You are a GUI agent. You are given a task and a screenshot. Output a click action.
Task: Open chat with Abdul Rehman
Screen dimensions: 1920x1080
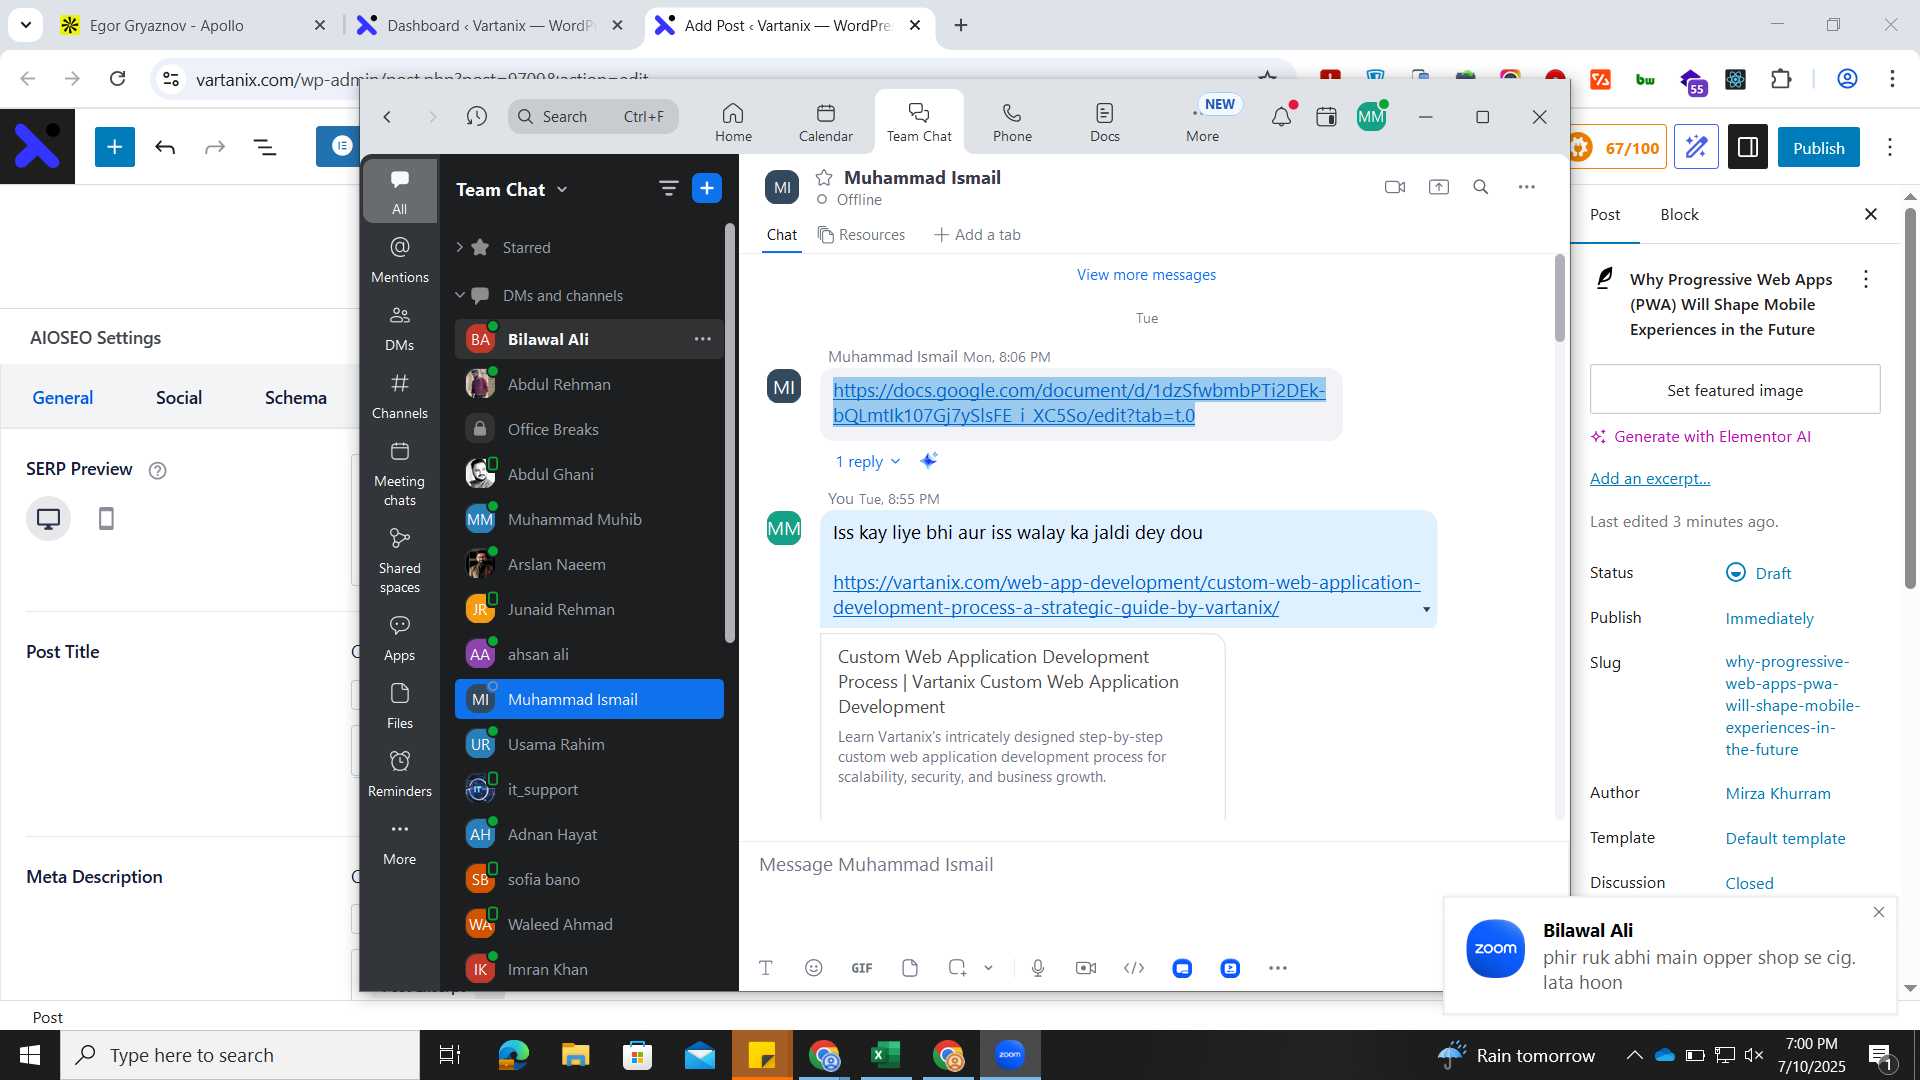pos(589,384)
